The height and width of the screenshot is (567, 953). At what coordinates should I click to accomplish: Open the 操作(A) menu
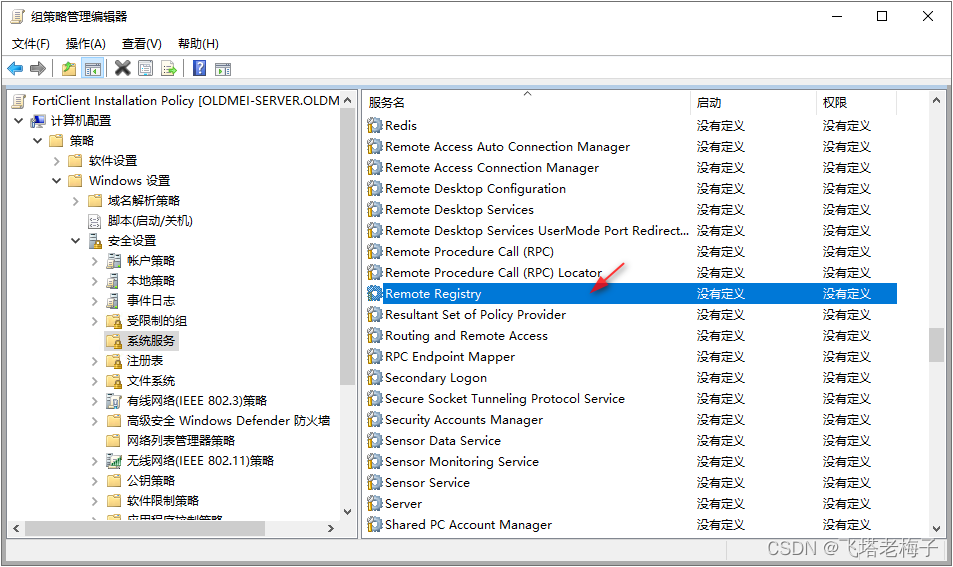(86, 44)
